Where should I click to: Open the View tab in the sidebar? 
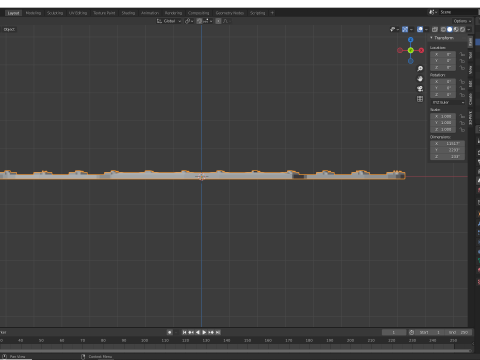tap(470, 70)
